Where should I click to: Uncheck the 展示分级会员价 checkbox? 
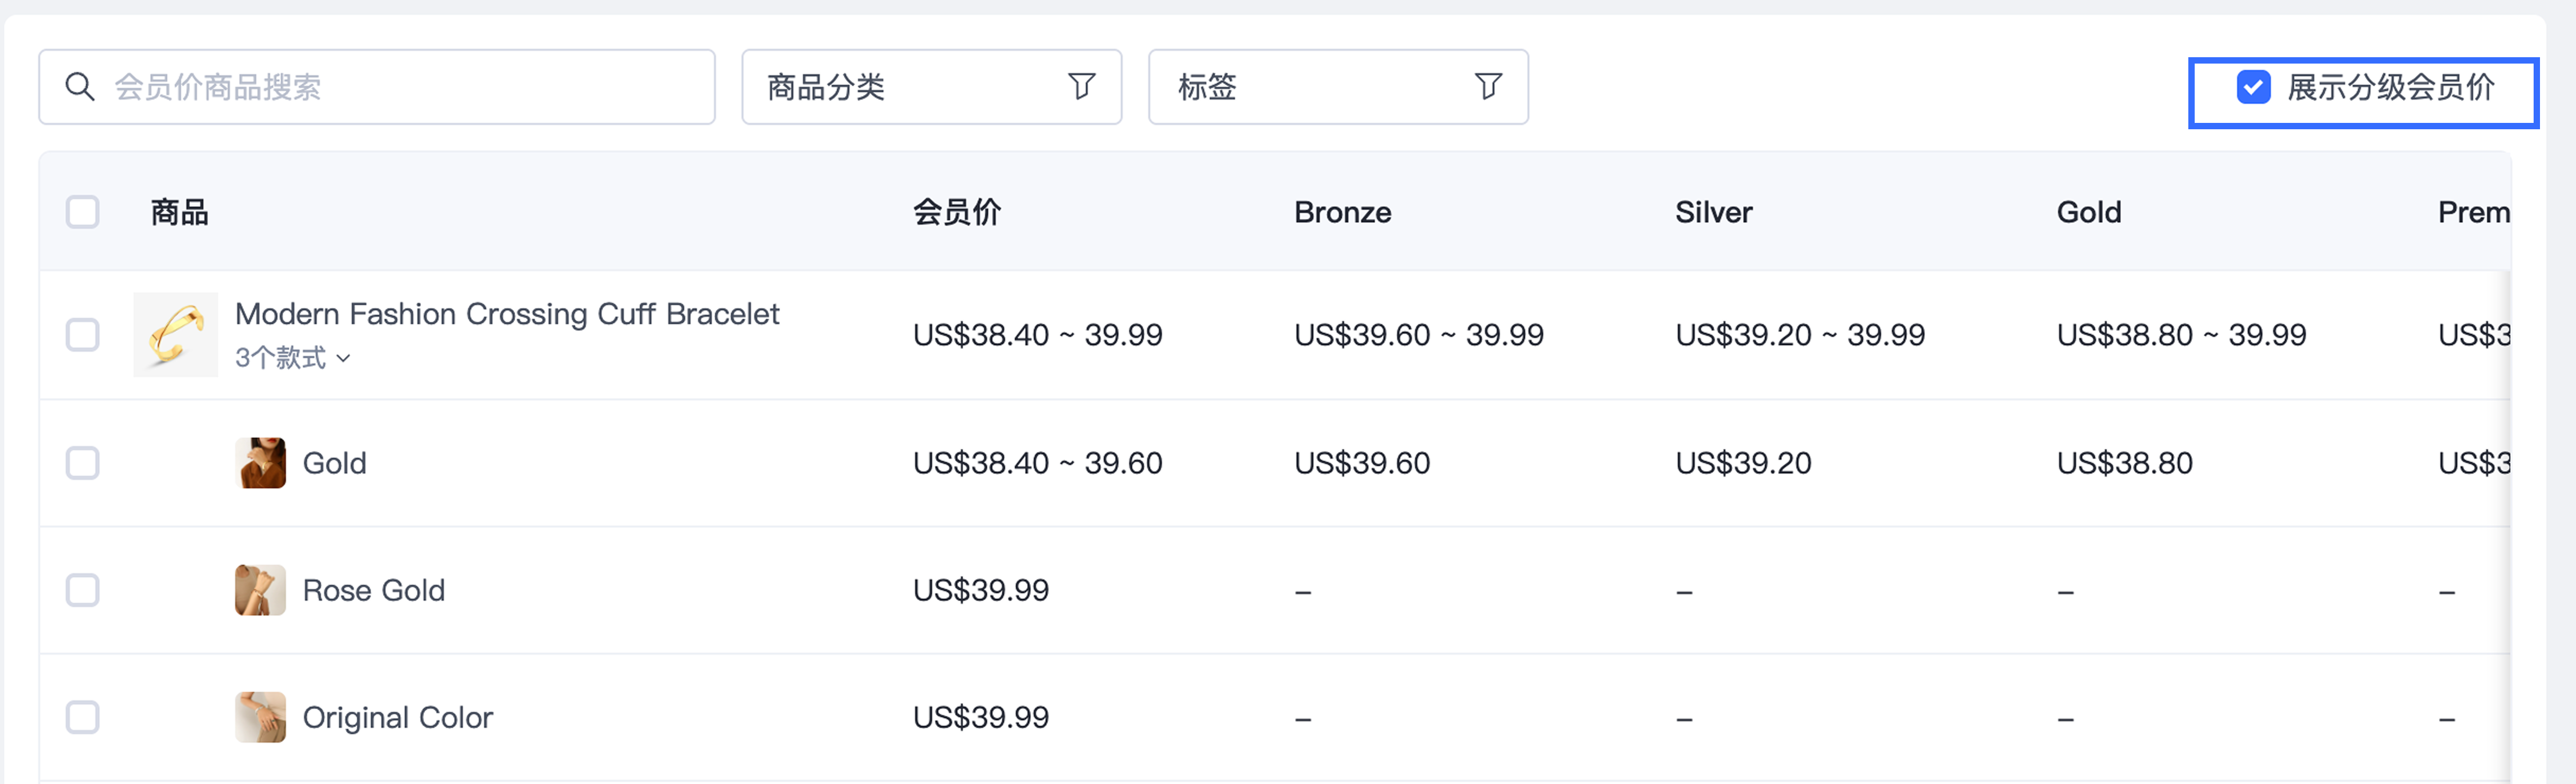[2253, 87]
